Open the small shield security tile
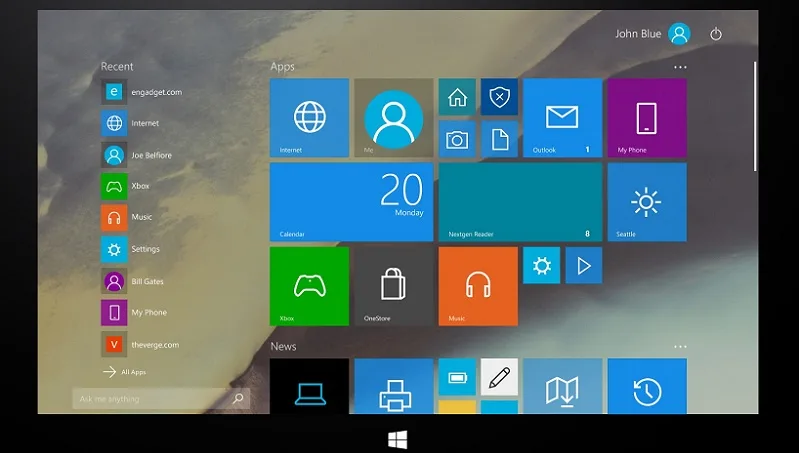 (x=499, y=97)
